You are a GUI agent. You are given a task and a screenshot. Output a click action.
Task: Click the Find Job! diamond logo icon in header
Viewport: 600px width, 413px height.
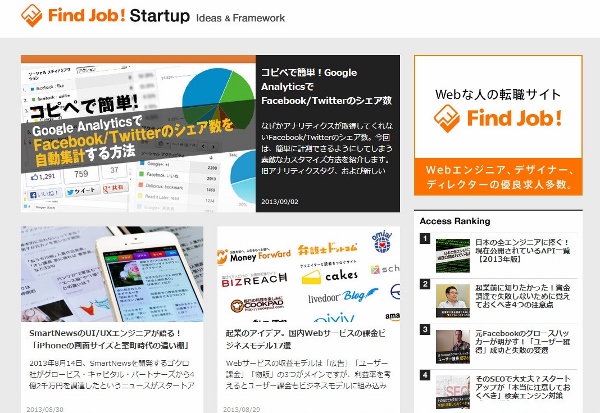31,16
